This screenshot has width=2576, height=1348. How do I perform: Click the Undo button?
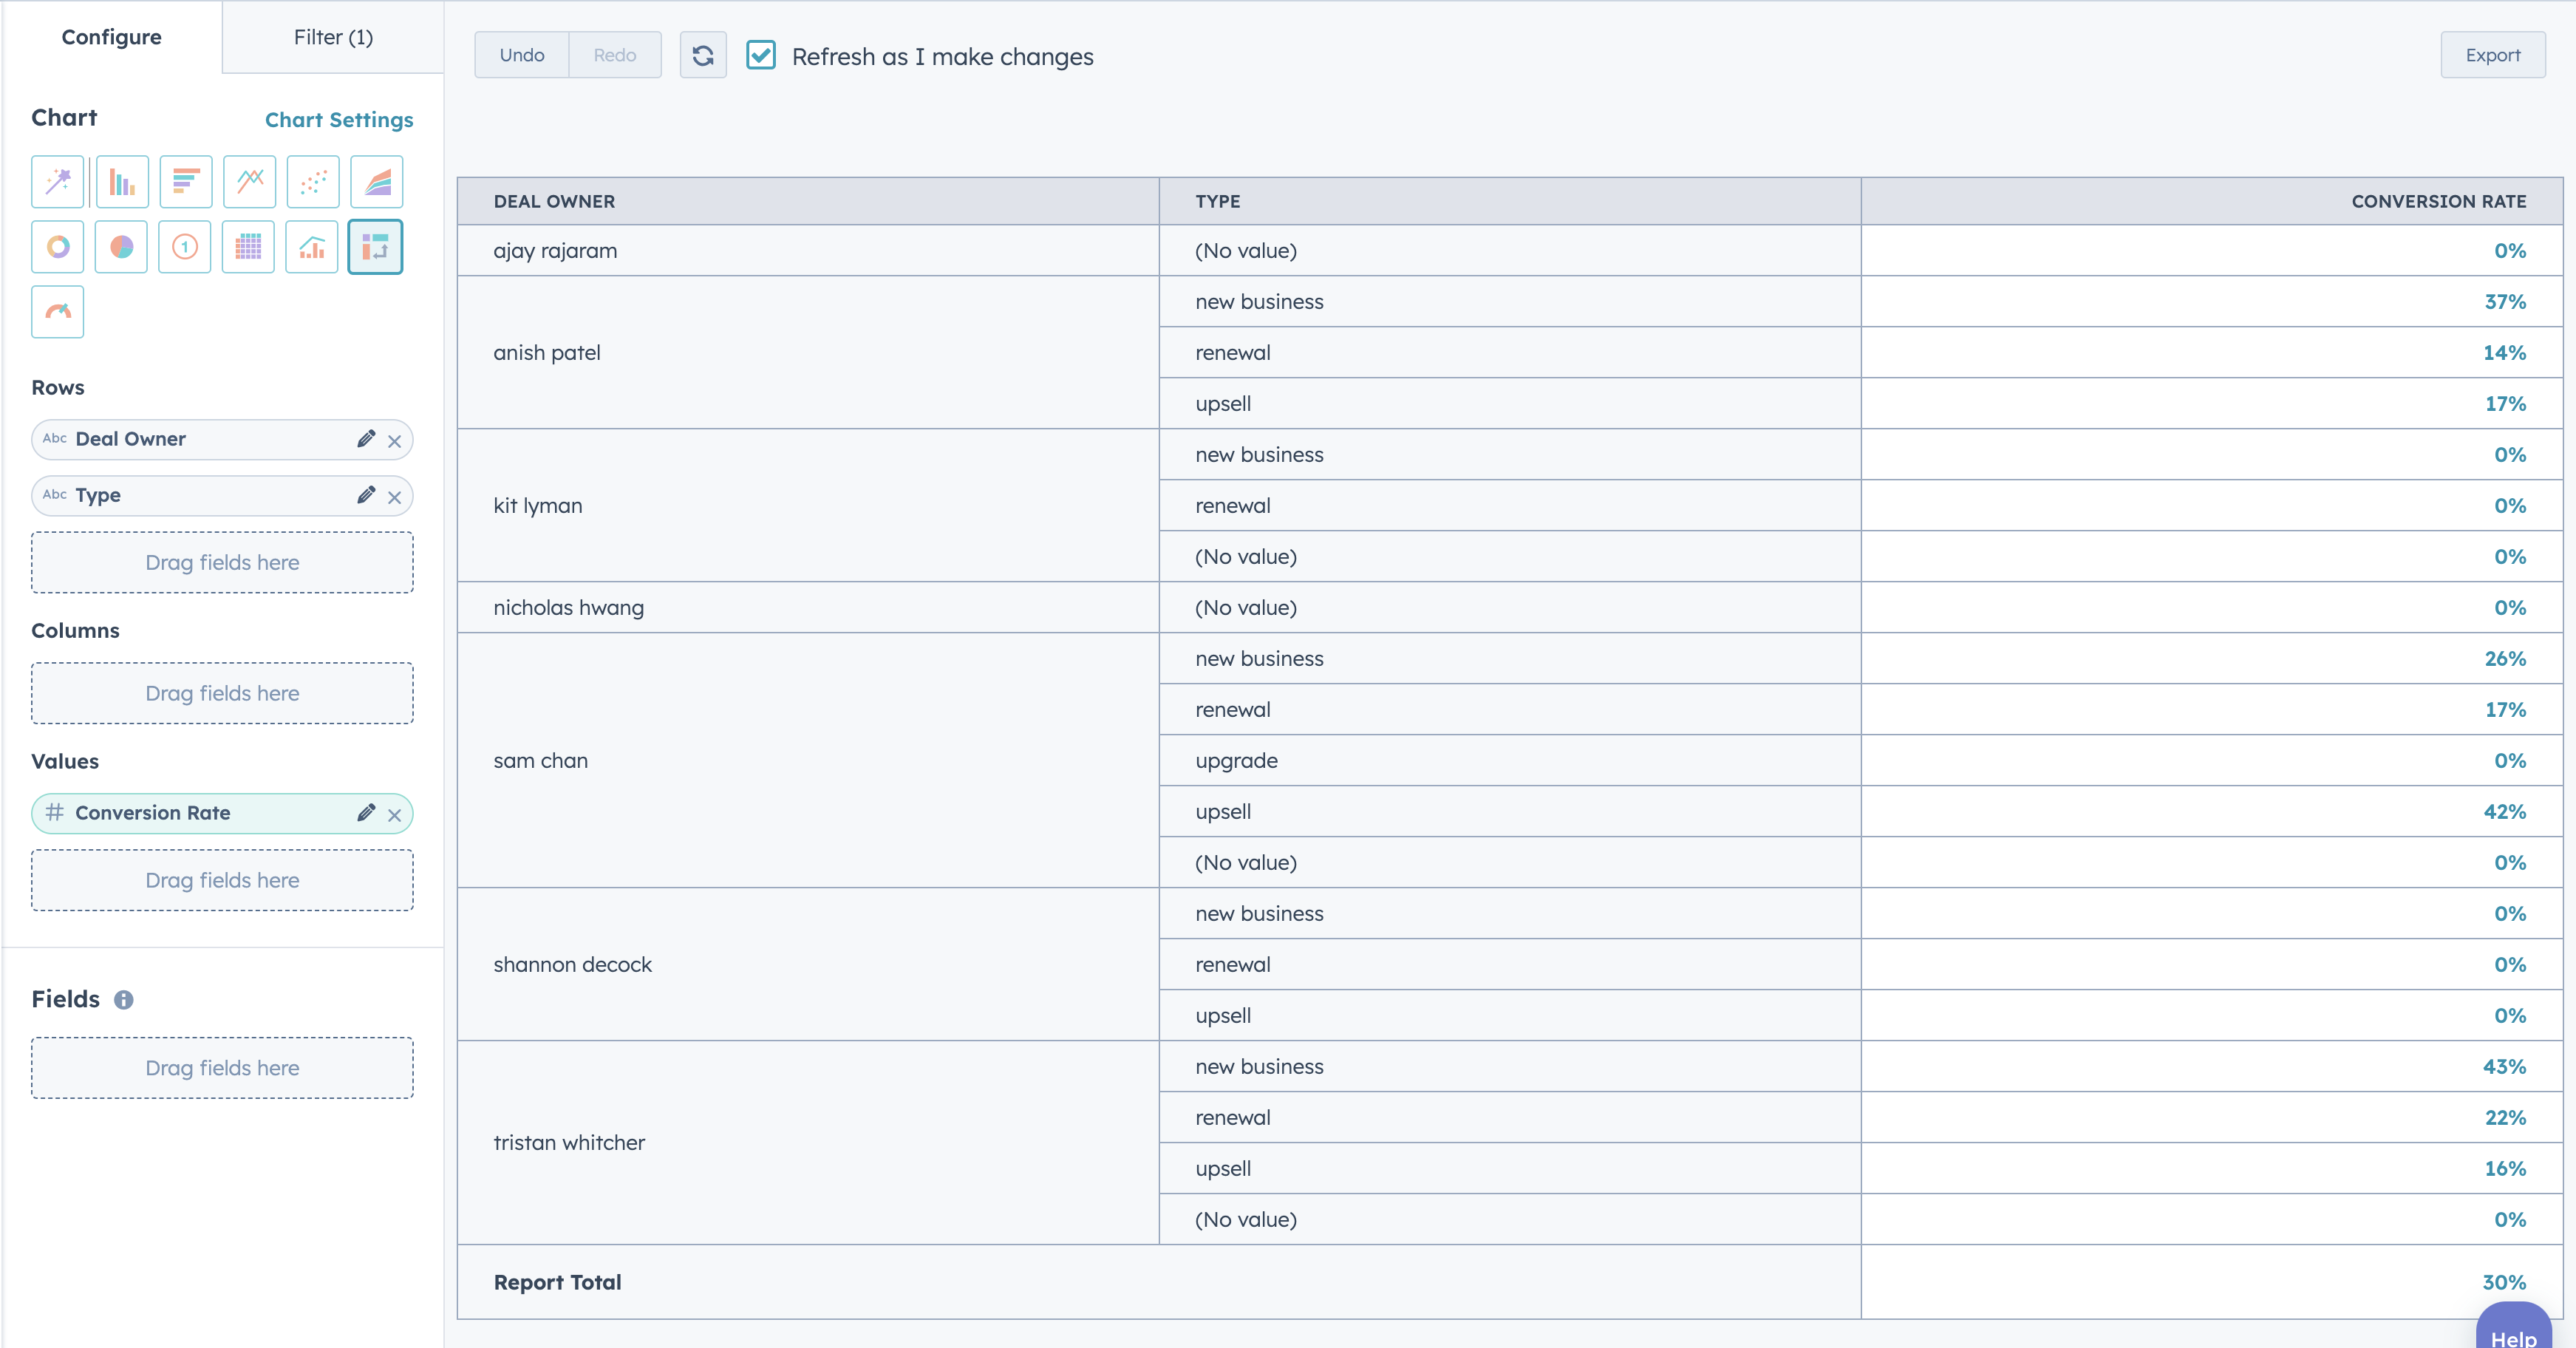point(519,55)
